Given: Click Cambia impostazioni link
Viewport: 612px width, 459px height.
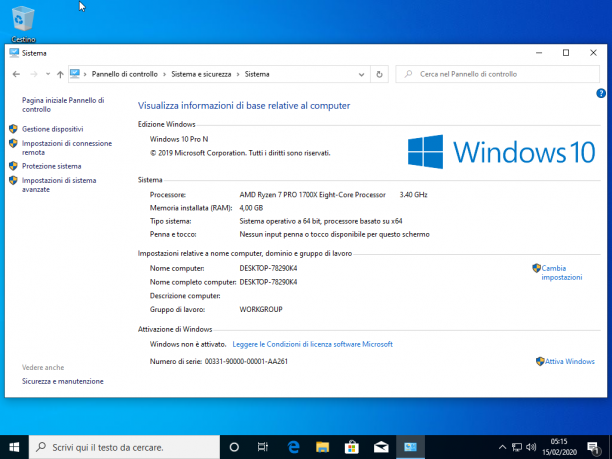Looking at the screenshot, I should tap(562, 272).
